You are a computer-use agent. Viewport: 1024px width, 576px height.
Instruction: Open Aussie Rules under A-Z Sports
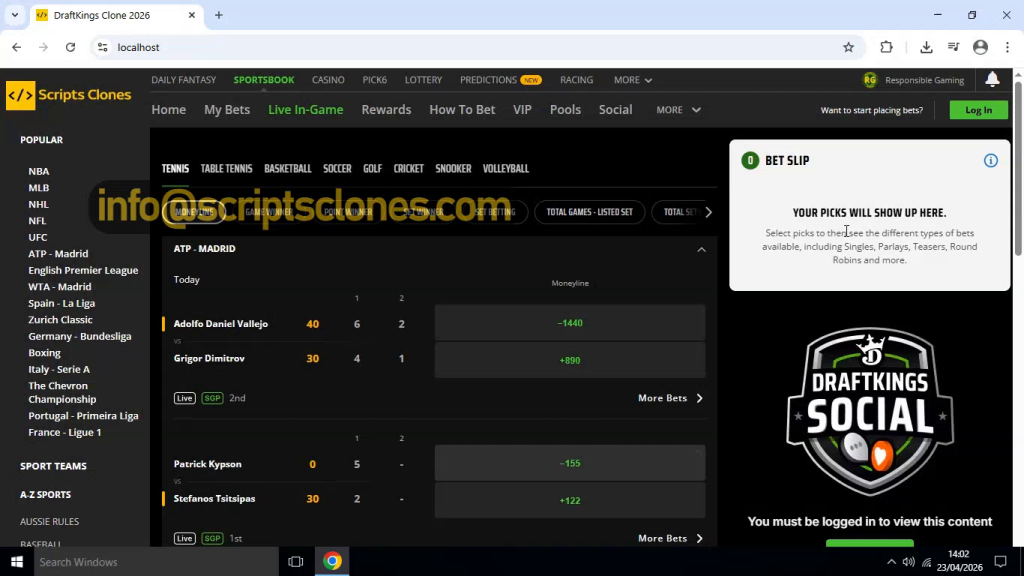tap(50, 521)
